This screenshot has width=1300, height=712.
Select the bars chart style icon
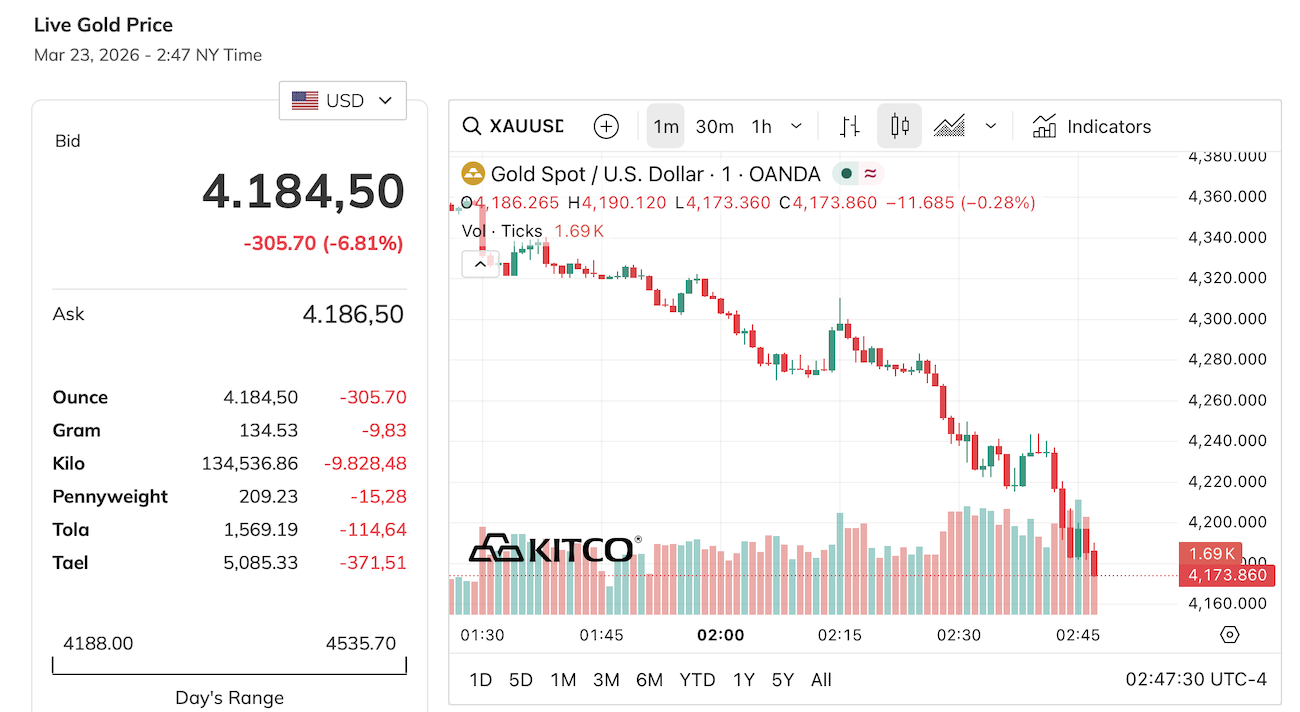click(850, 127)
